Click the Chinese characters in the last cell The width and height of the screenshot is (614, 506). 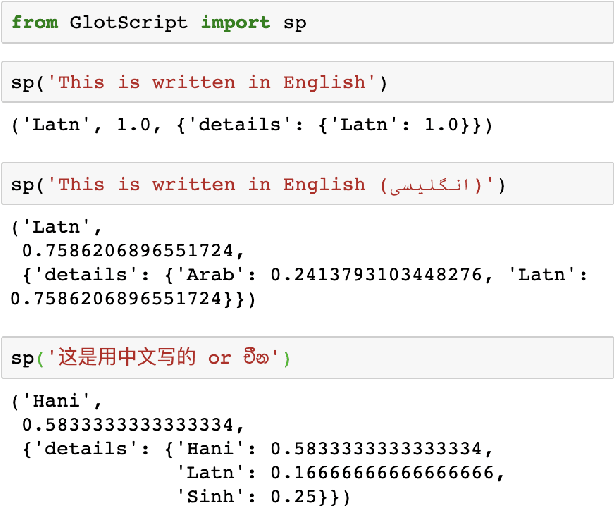tap(127, 358)
